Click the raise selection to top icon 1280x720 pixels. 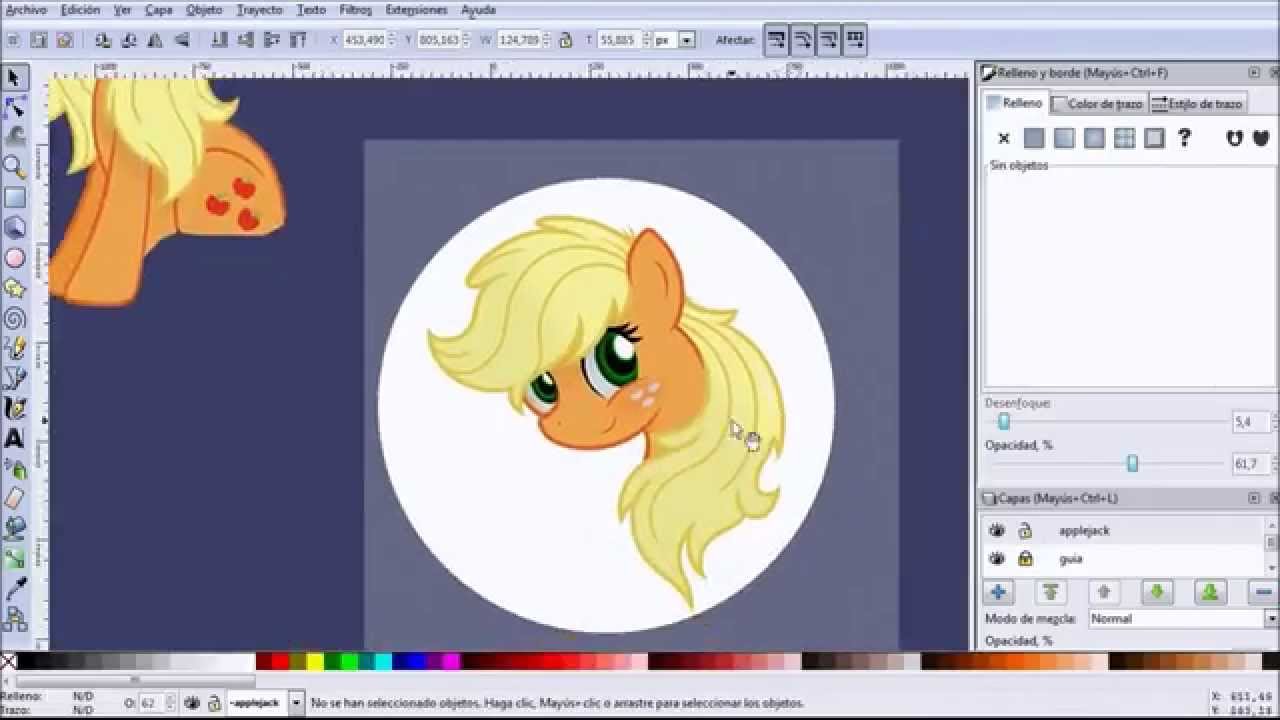click(297, 40)
